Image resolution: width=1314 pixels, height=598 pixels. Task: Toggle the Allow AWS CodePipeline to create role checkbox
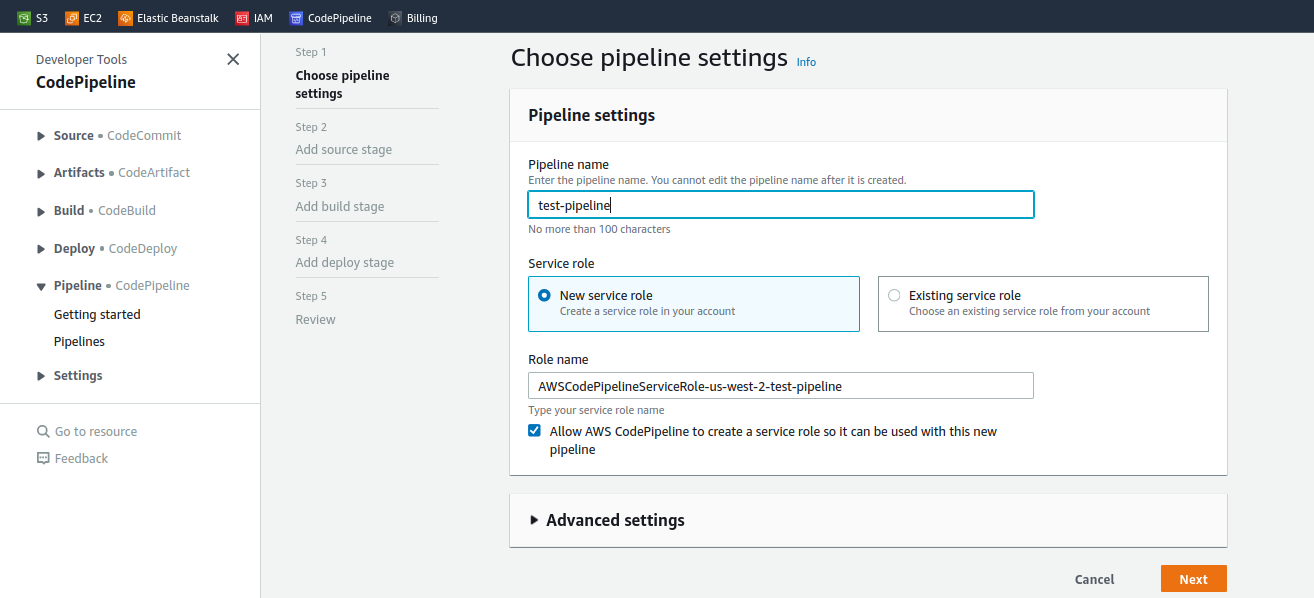coord(534,431)
